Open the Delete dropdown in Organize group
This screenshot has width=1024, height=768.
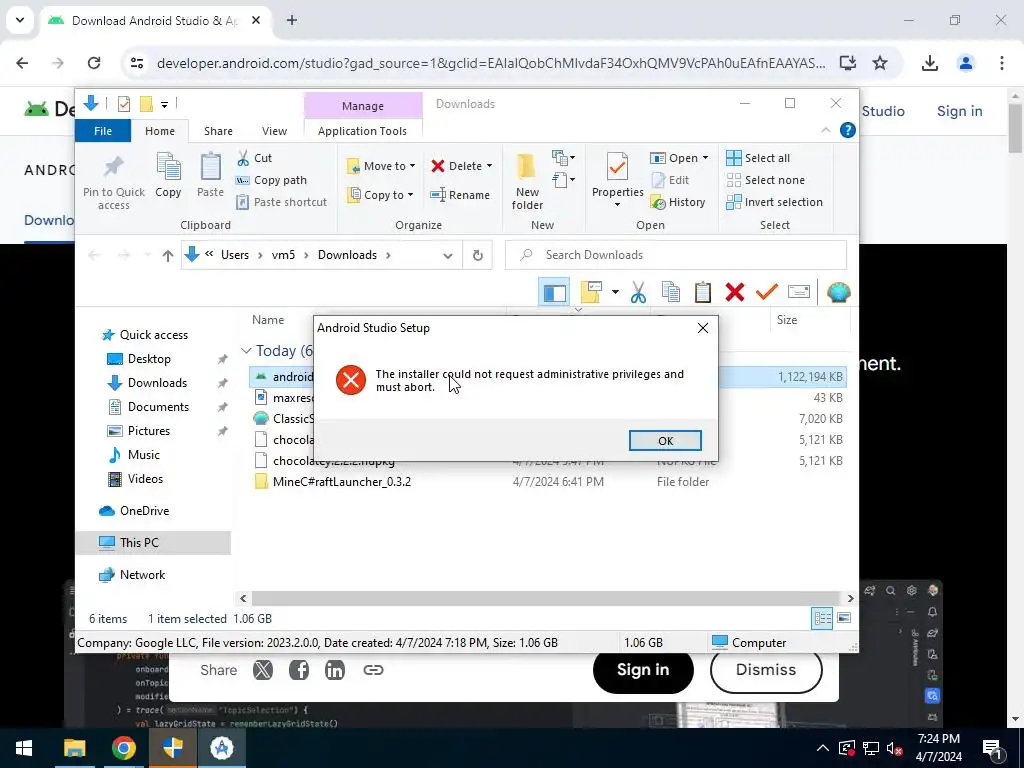[x=461, y=166]
